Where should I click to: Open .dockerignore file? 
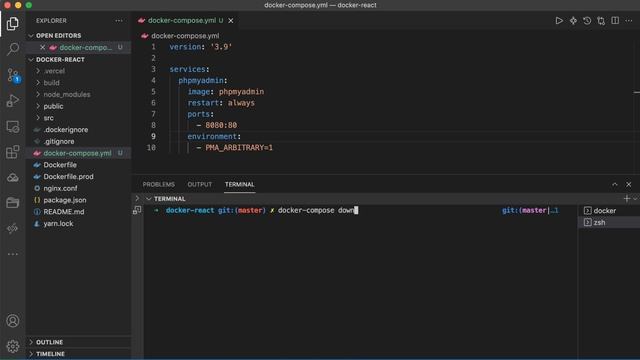click(x=66, y=130)
